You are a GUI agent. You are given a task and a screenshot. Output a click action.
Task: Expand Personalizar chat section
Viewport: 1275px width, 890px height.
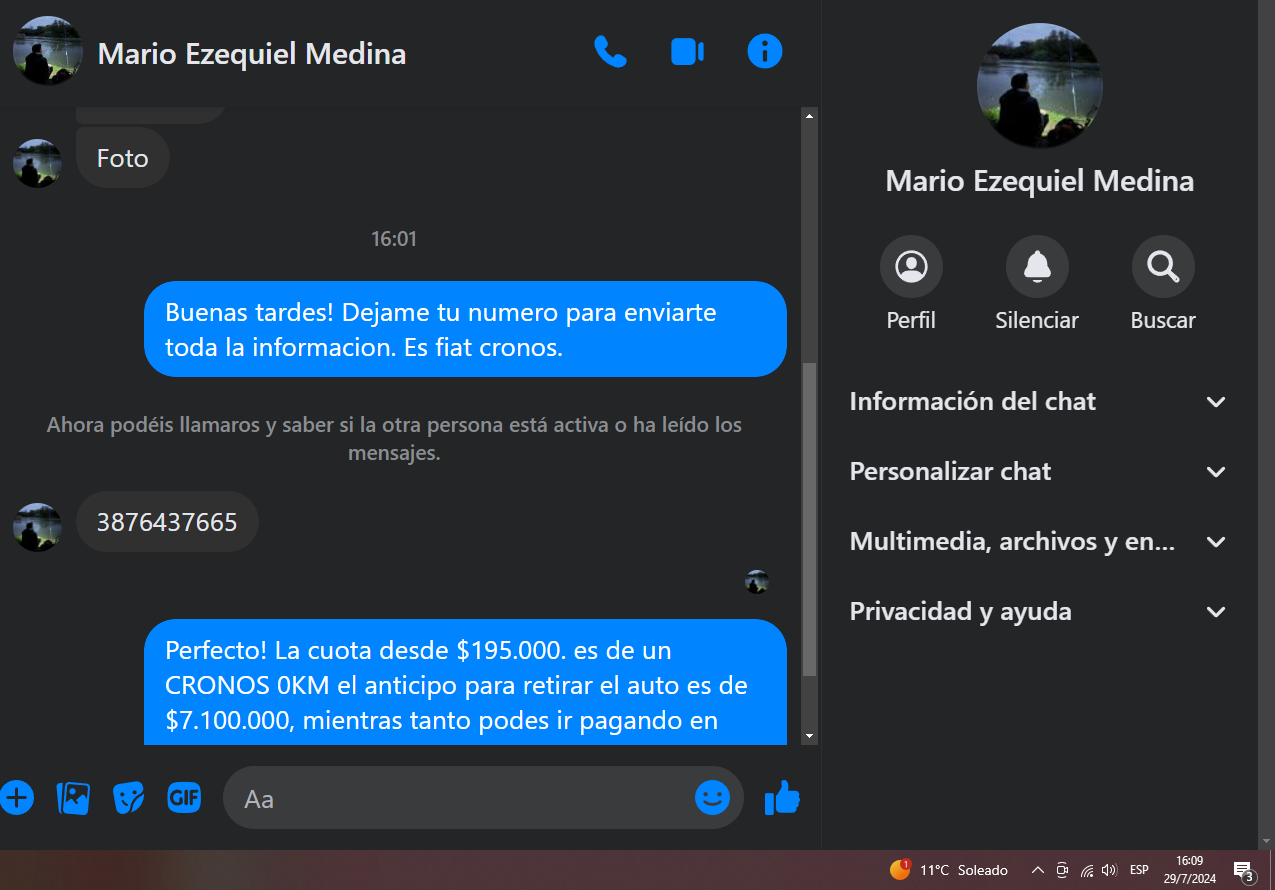1038,472
